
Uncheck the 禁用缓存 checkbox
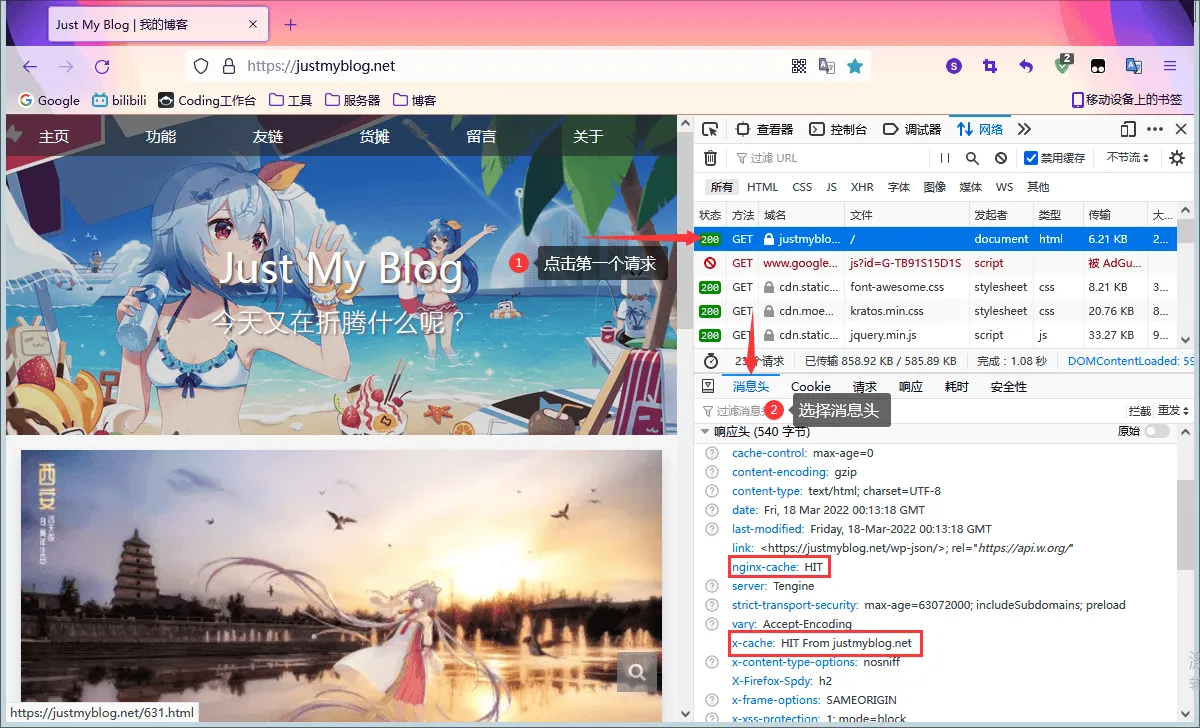1031,158
